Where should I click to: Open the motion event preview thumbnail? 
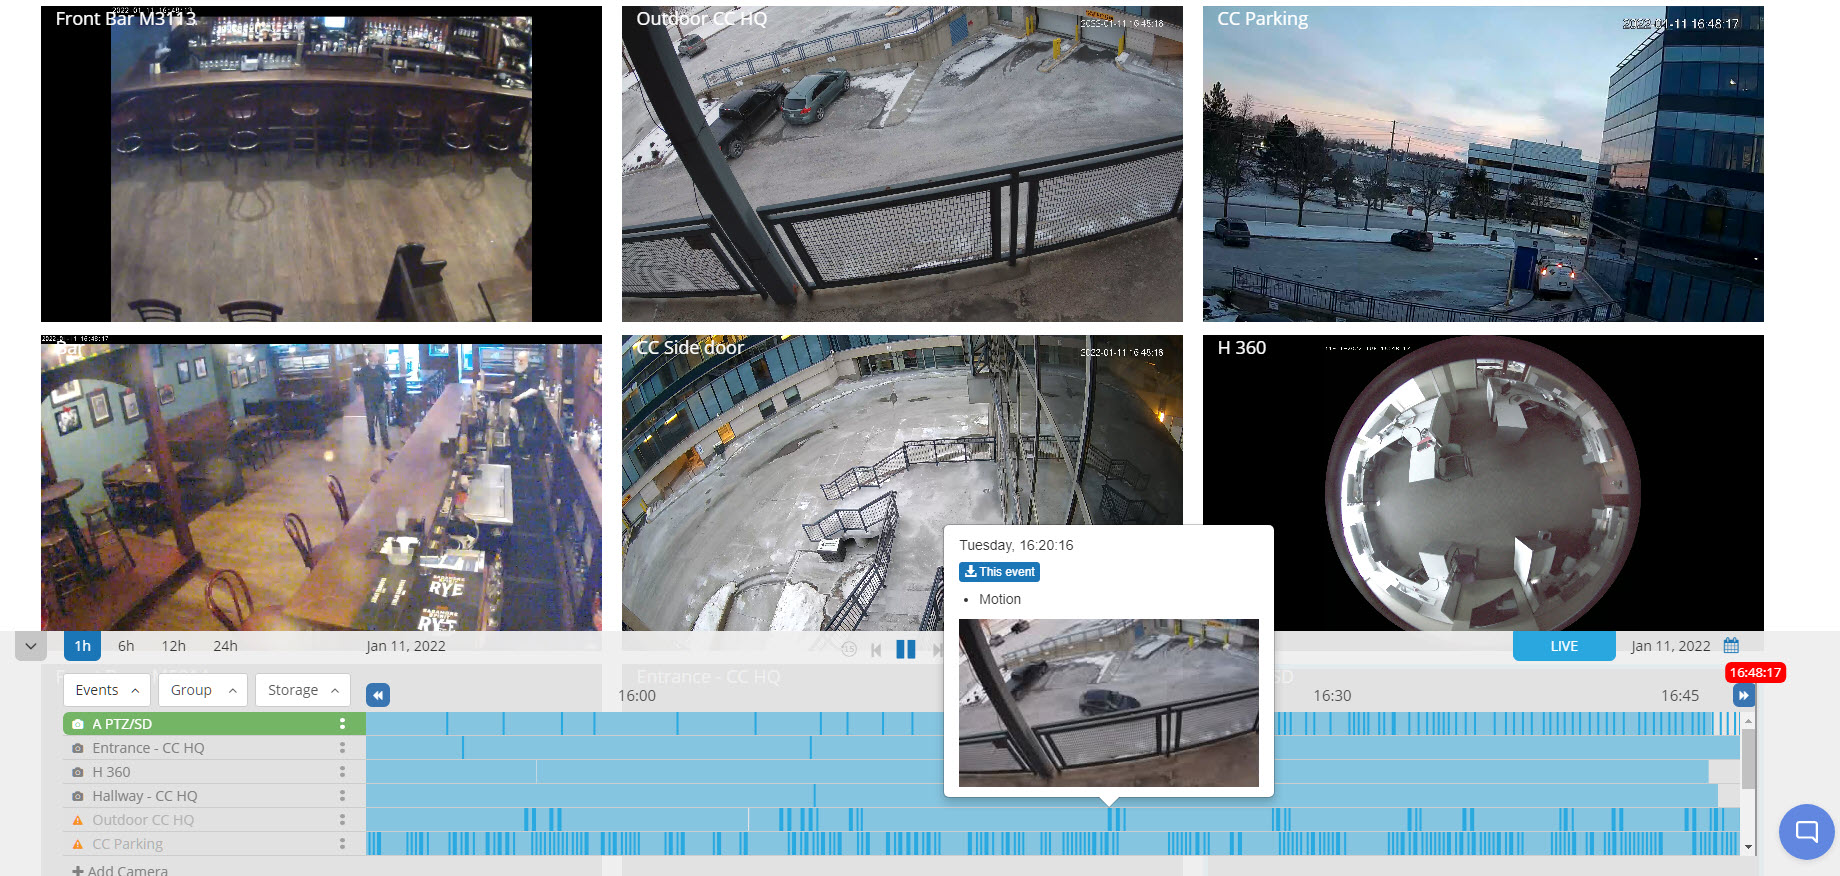tap(1109, 703)
